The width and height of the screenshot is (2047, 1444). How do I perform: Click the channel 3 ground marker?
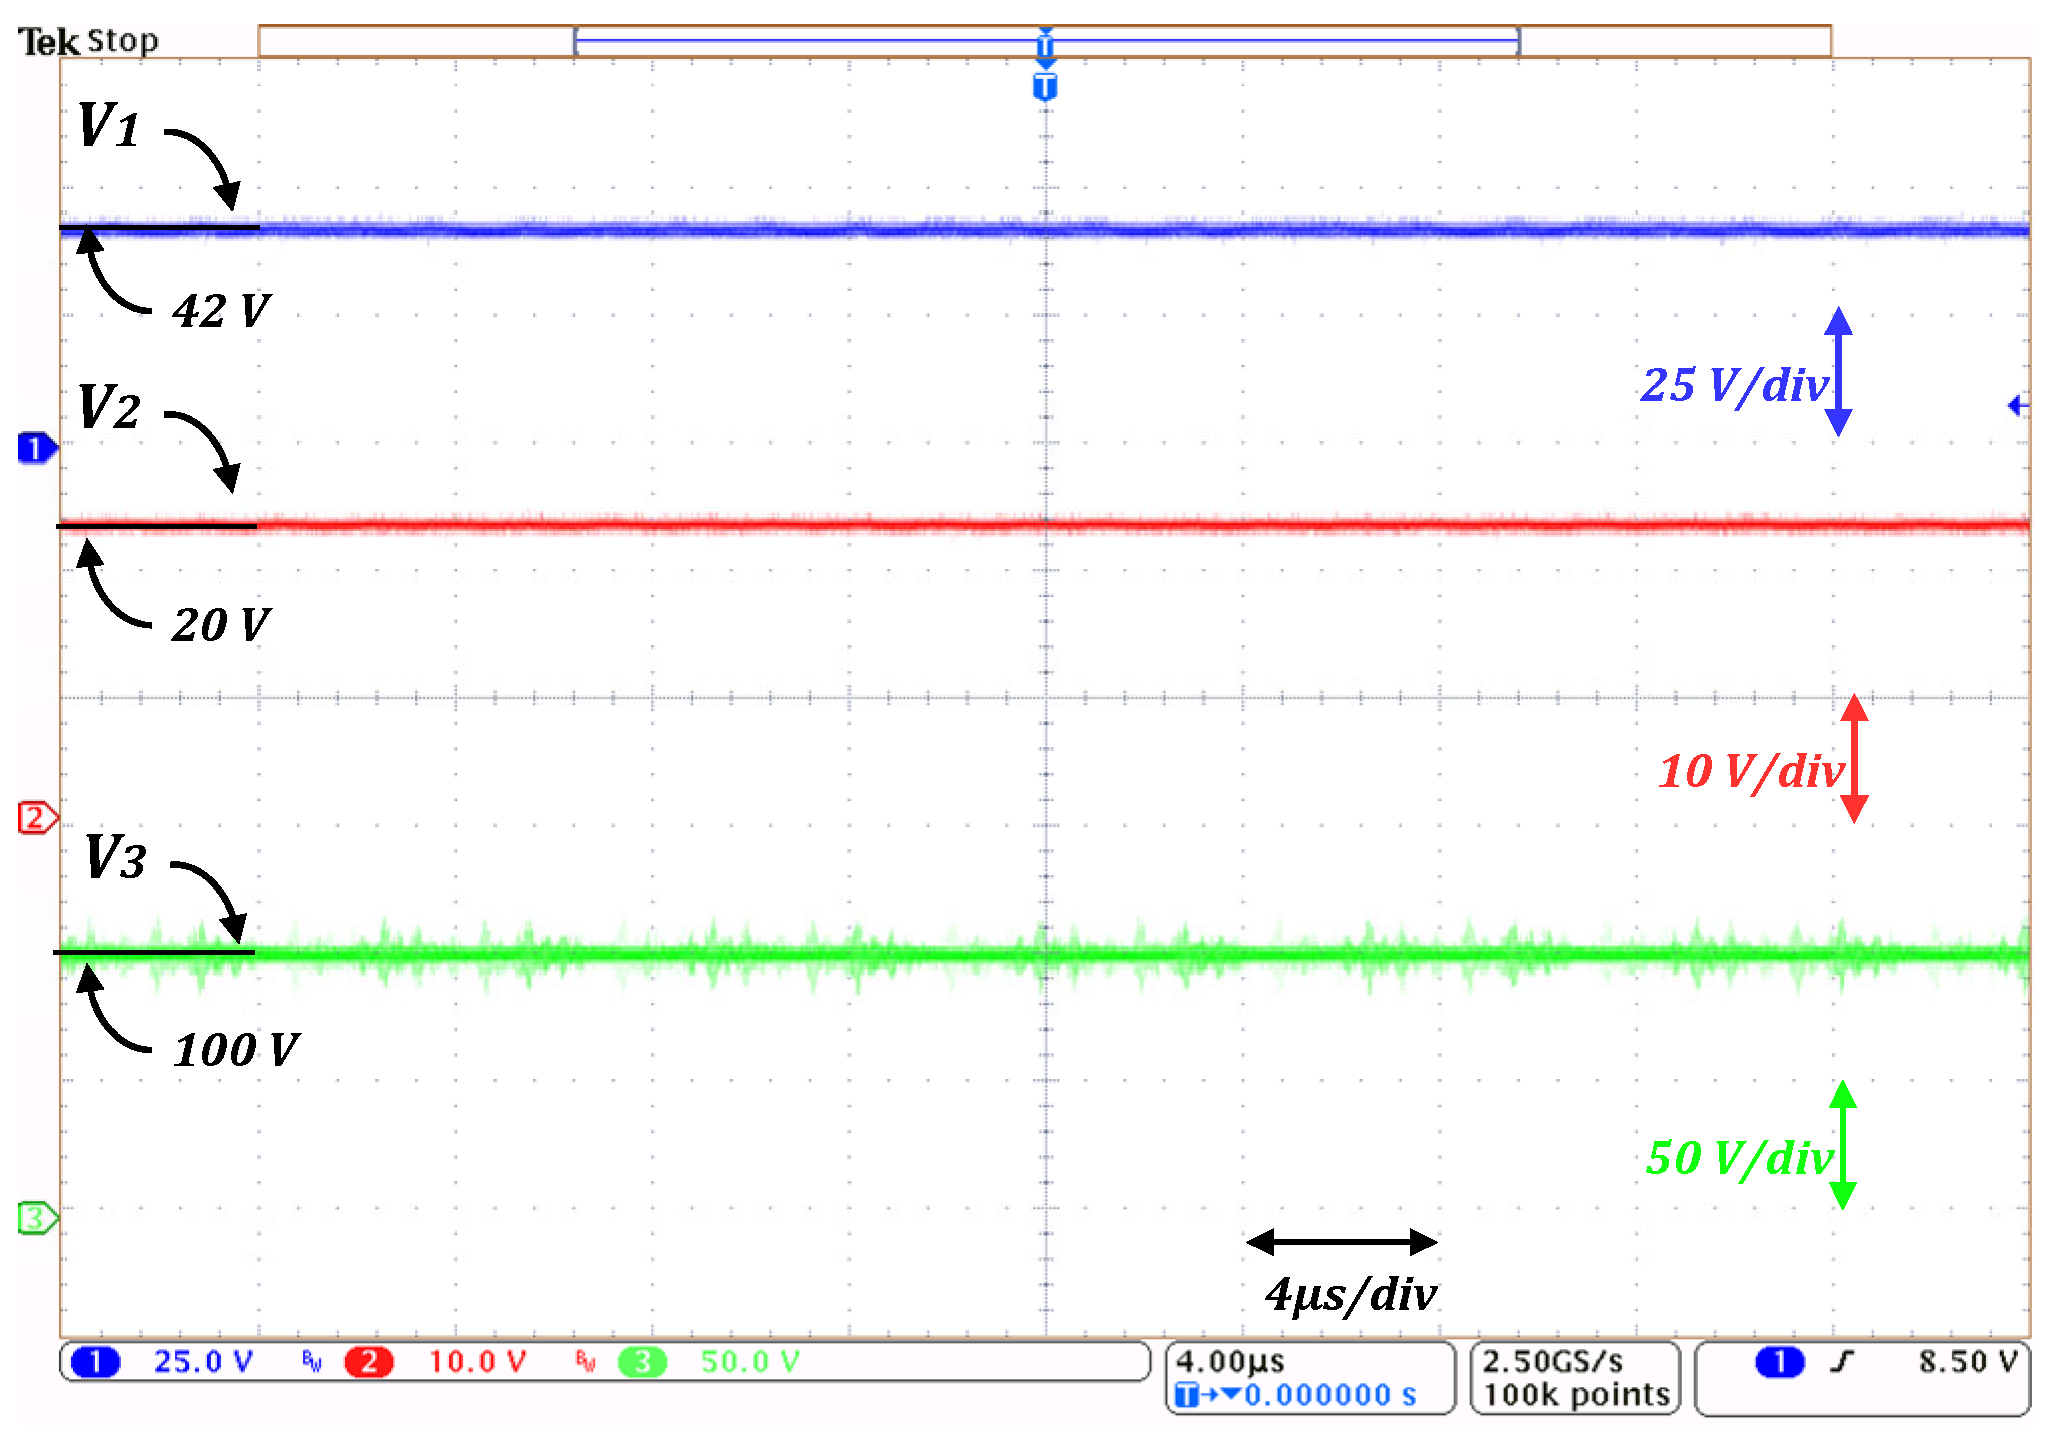36,1217
